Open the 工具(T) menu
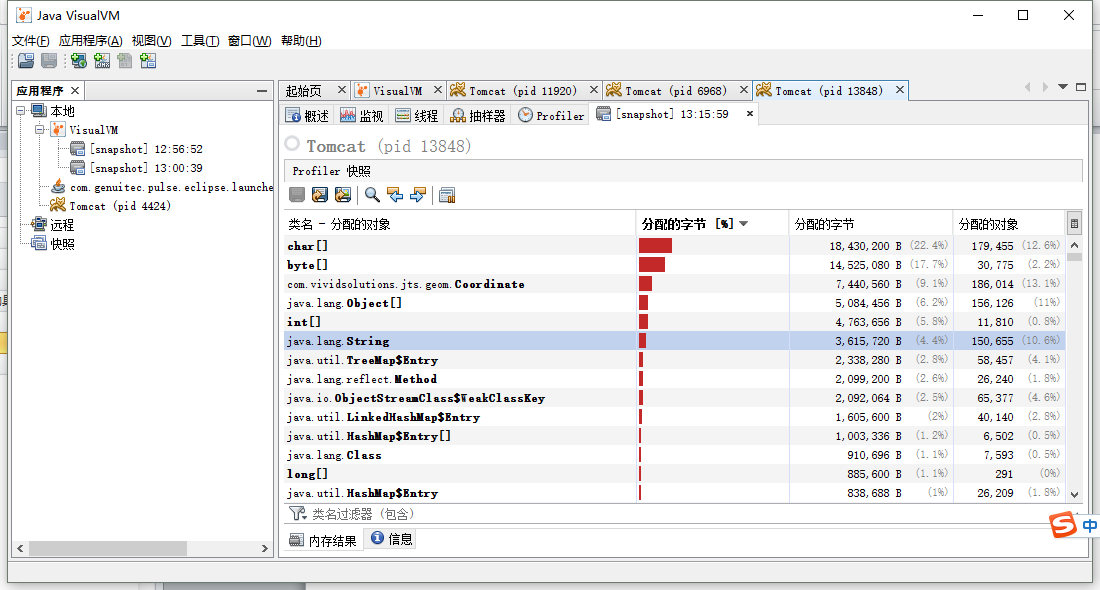The width and height of the screenshot is (1100, 590). tap(200, 41)
